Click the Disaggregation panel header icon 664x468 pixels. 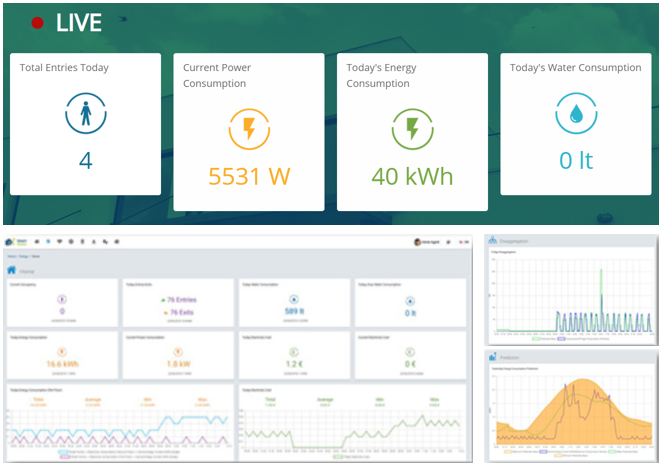492,241
